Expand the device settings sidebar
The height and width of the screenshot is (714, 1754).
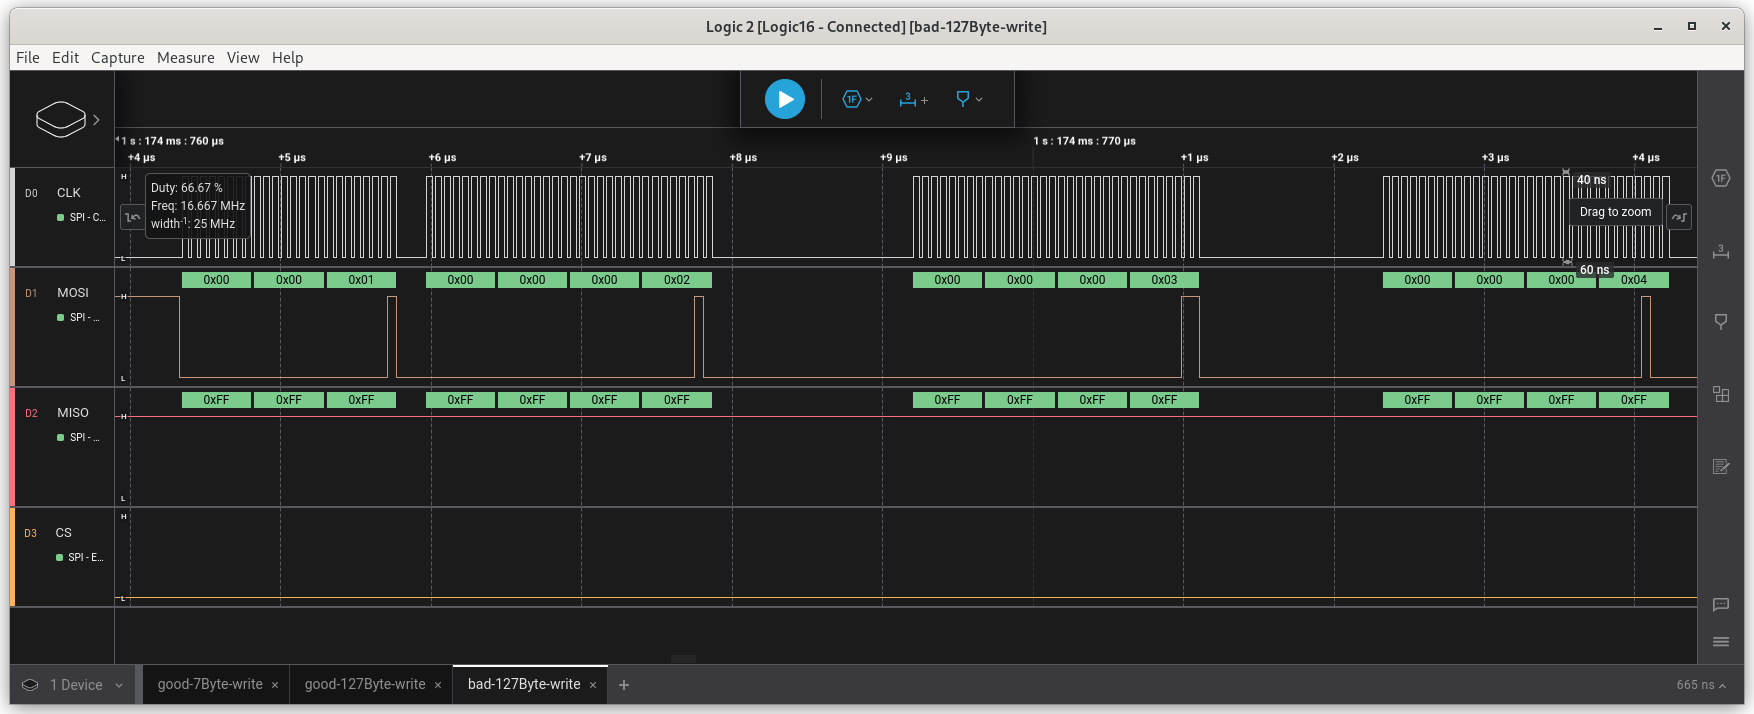[x=96, y=120]
